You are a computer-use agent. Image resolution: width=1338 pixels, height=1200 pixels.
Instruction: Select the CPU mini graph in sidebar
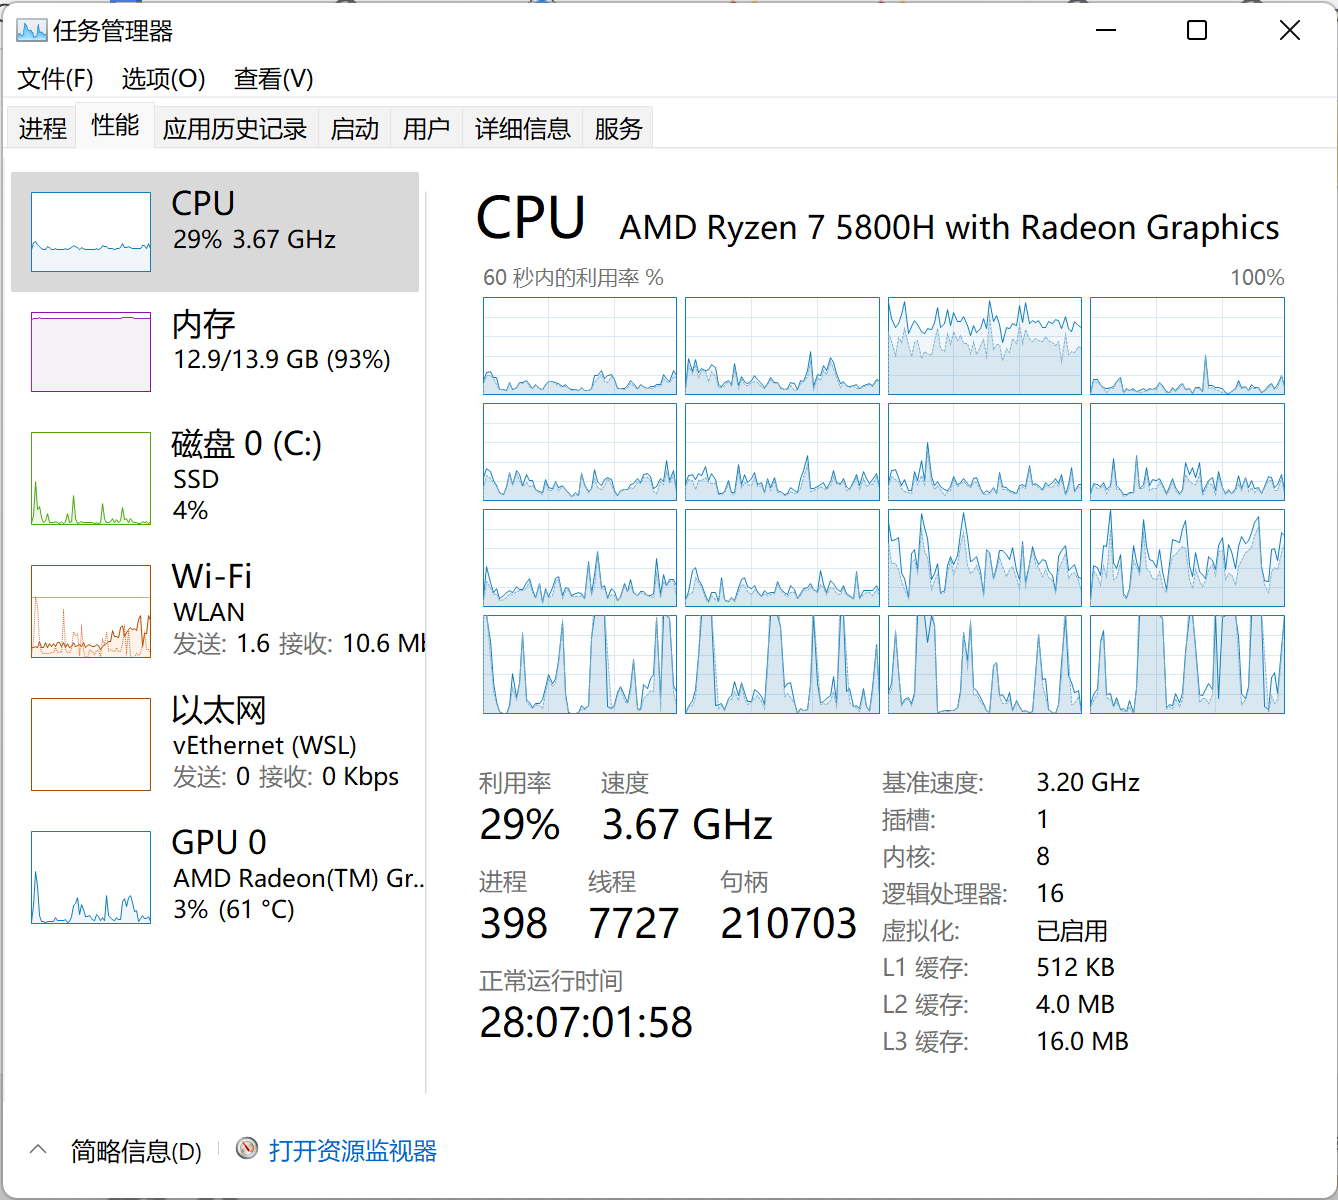point(91,232)
